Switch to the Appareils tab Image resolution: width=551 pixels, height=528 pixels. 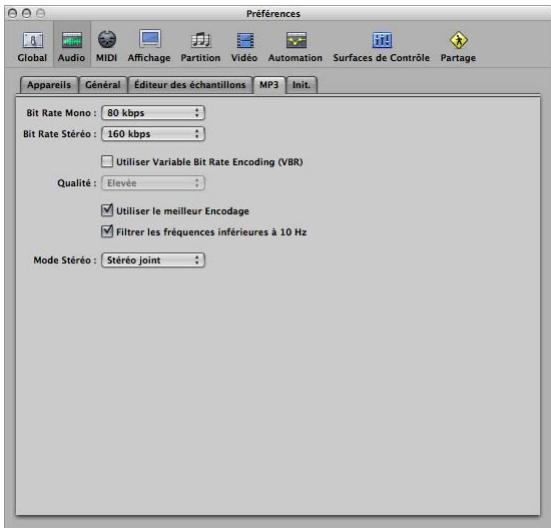click(x=49, y=85)
